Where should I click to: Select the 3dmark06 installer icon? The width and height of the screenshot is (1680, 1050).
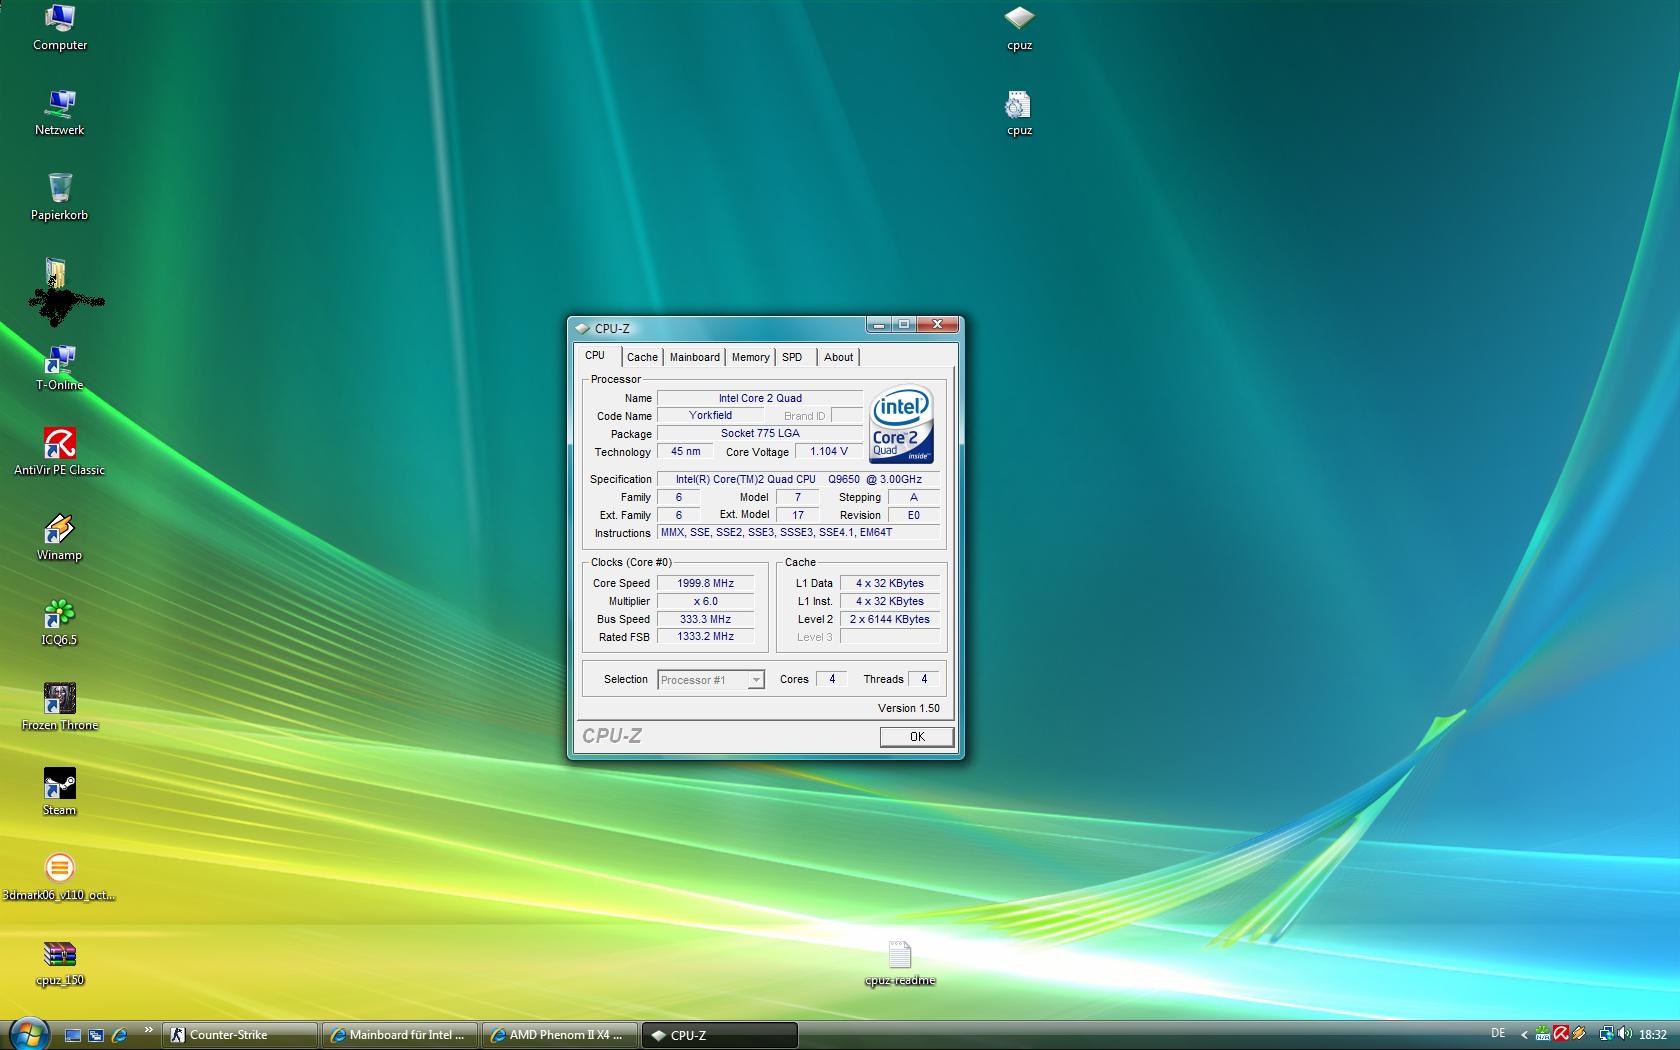[x=59, y=870]
